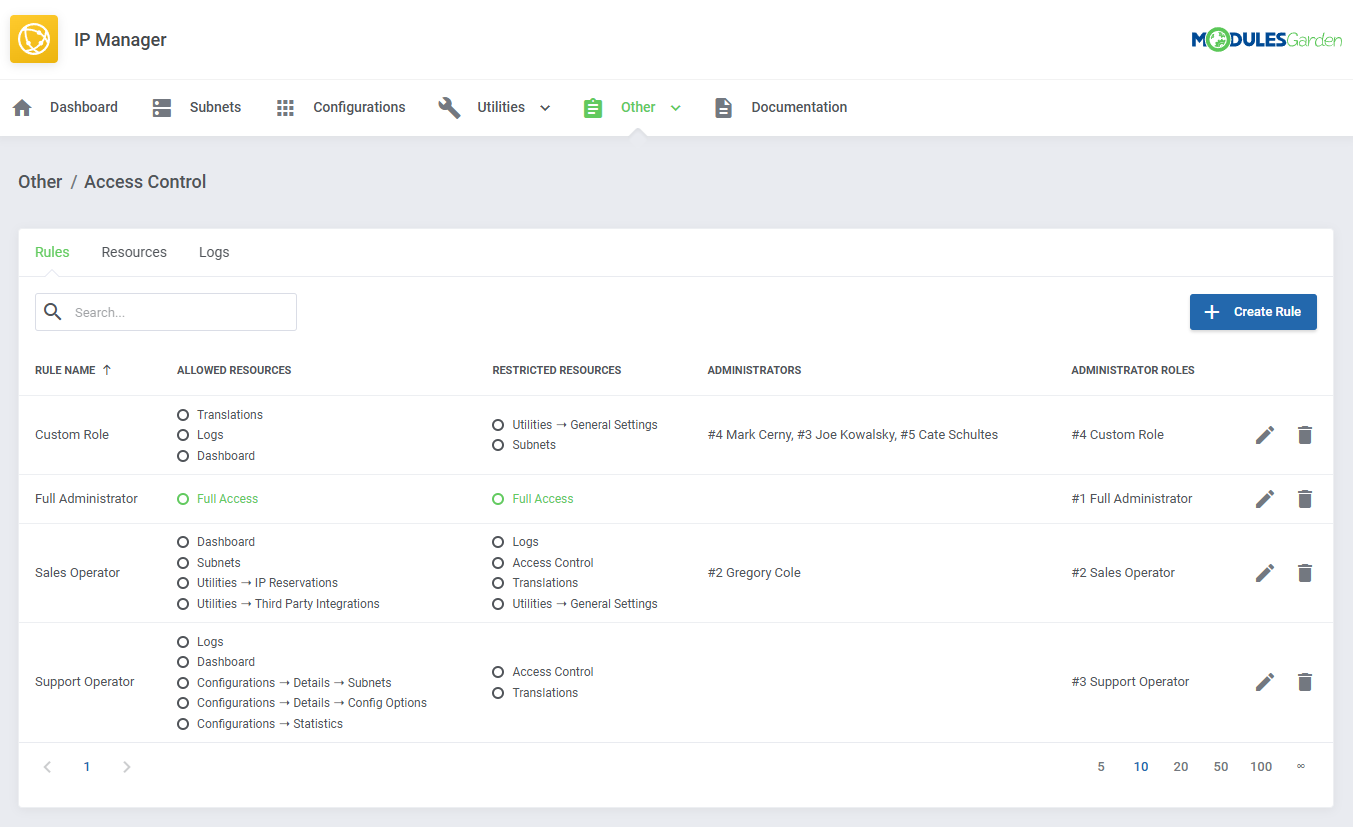Collapse the Other dropdown menu
Image resolution: width=1353 pixels, height=827 pixels.
coord(676,107)
